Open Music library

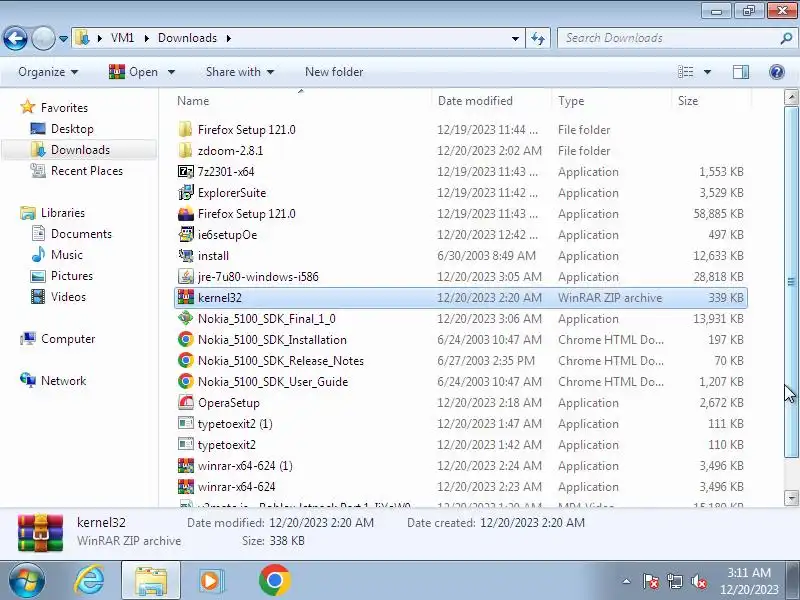(x=66, y=254)
